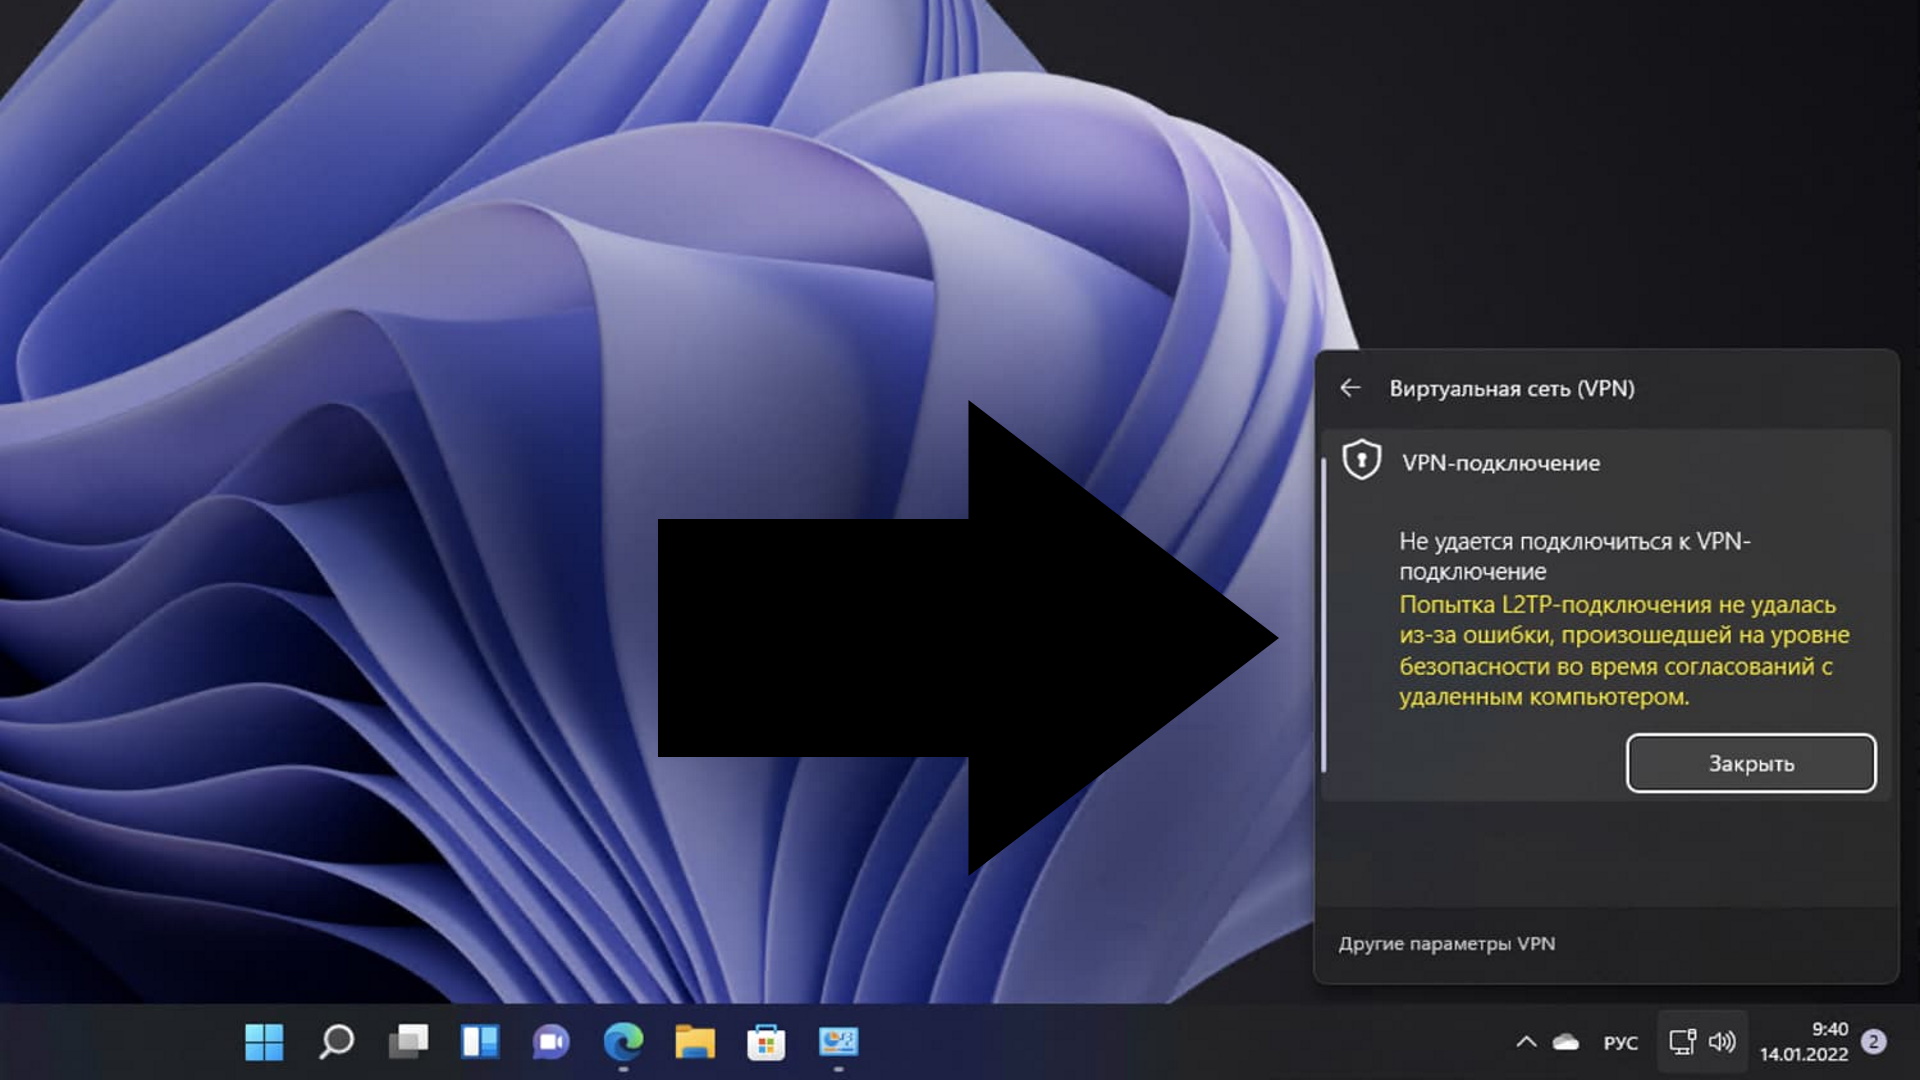Click the VPN shield icon
Image resolution: width=1920 pixels, height=1080 pixels.
[x=1361, y=461]
